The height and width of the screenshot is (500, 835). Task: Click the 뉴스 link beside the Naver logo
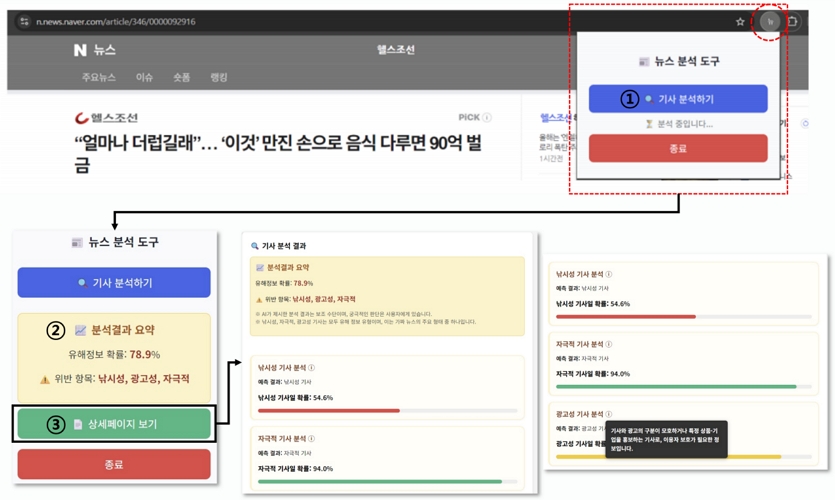pyautogui.click(x=104, y=50)
